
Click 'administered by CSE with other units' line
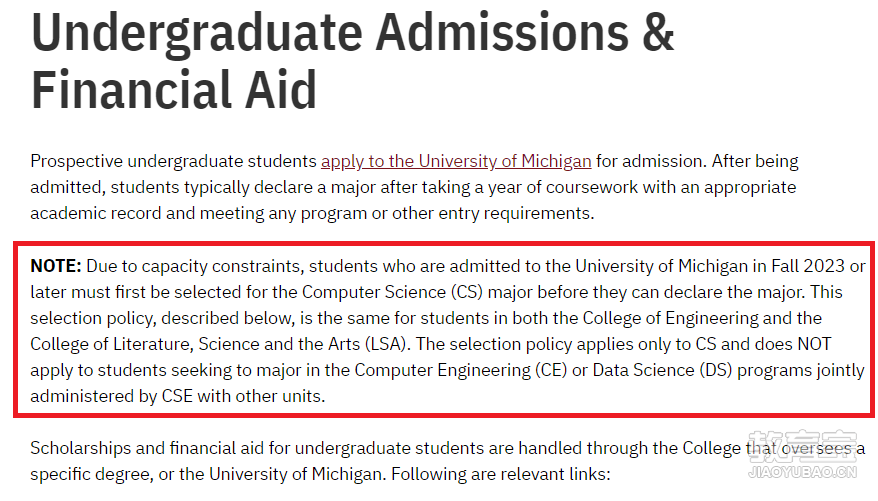pos(178,396)
